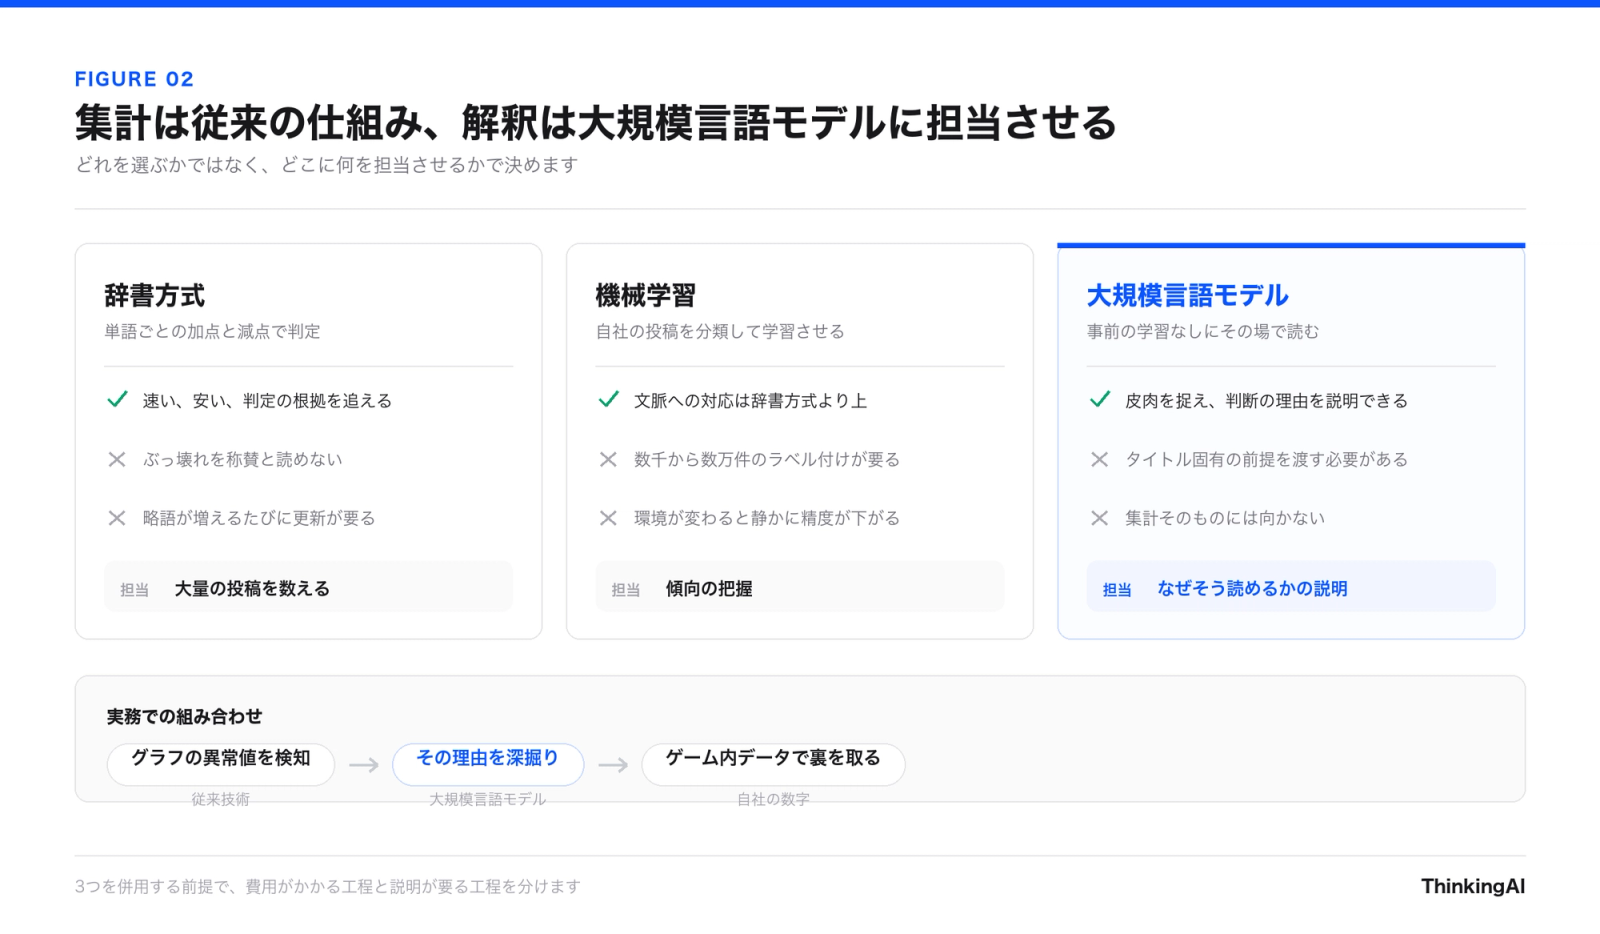
Task: Click the 大量の投稿を数える role box
Action: pyautogui.click(x=309, y=587)
